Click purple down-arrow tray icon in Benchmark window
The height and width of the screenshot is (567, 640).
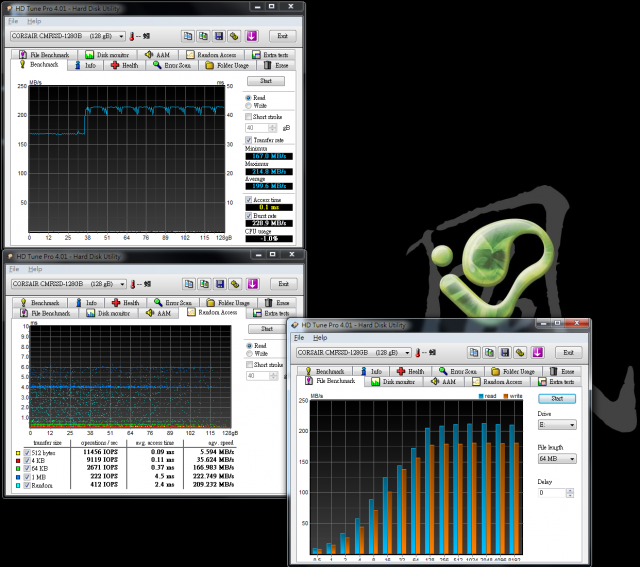[251, 36]
